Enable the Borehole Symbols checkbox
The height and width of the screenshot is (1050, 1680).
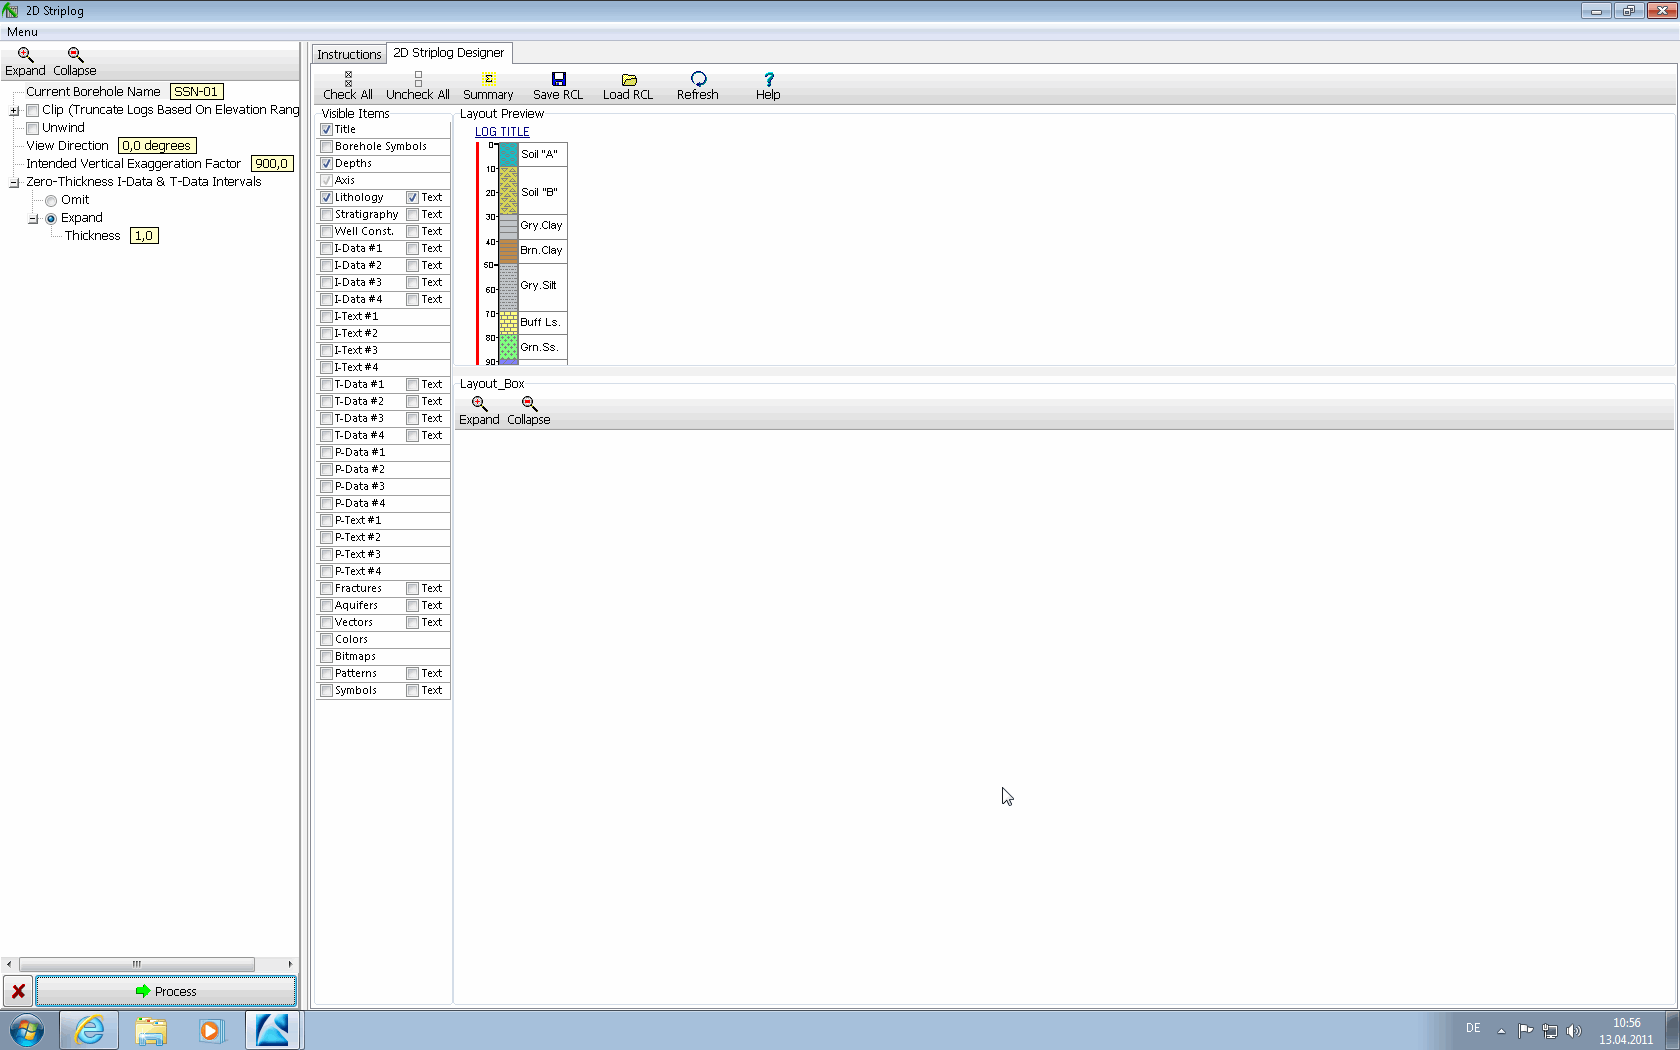(326, 146)
